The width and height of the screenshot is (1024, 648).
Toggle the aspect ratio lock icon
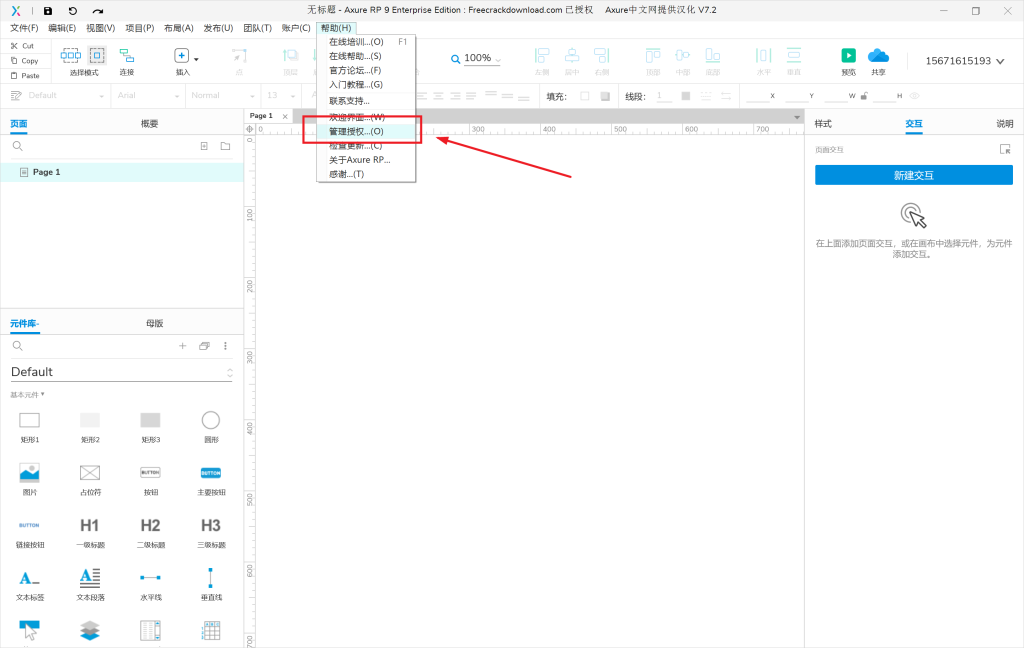(x=864, y=96)
